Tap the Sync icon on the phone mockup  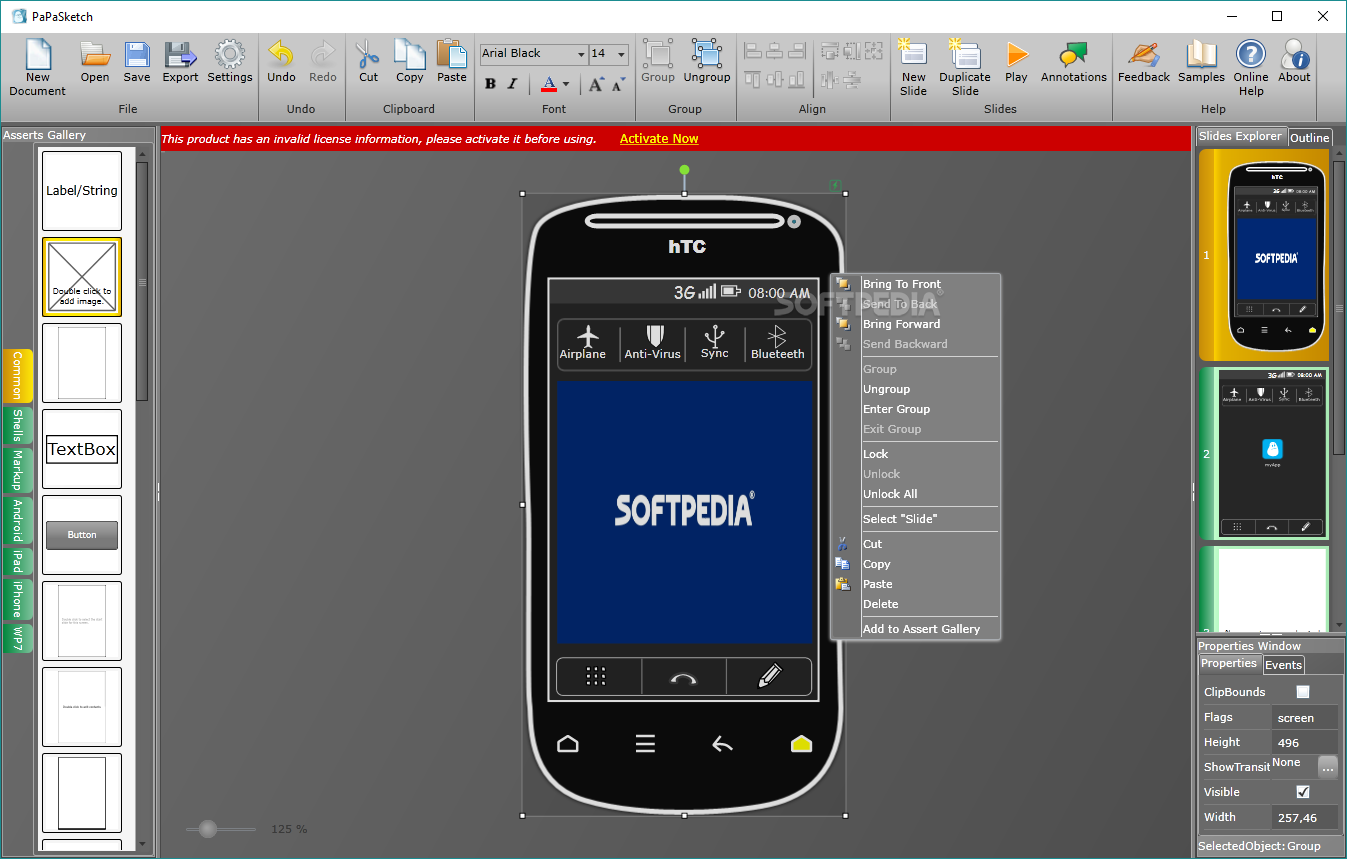point(714,335)
